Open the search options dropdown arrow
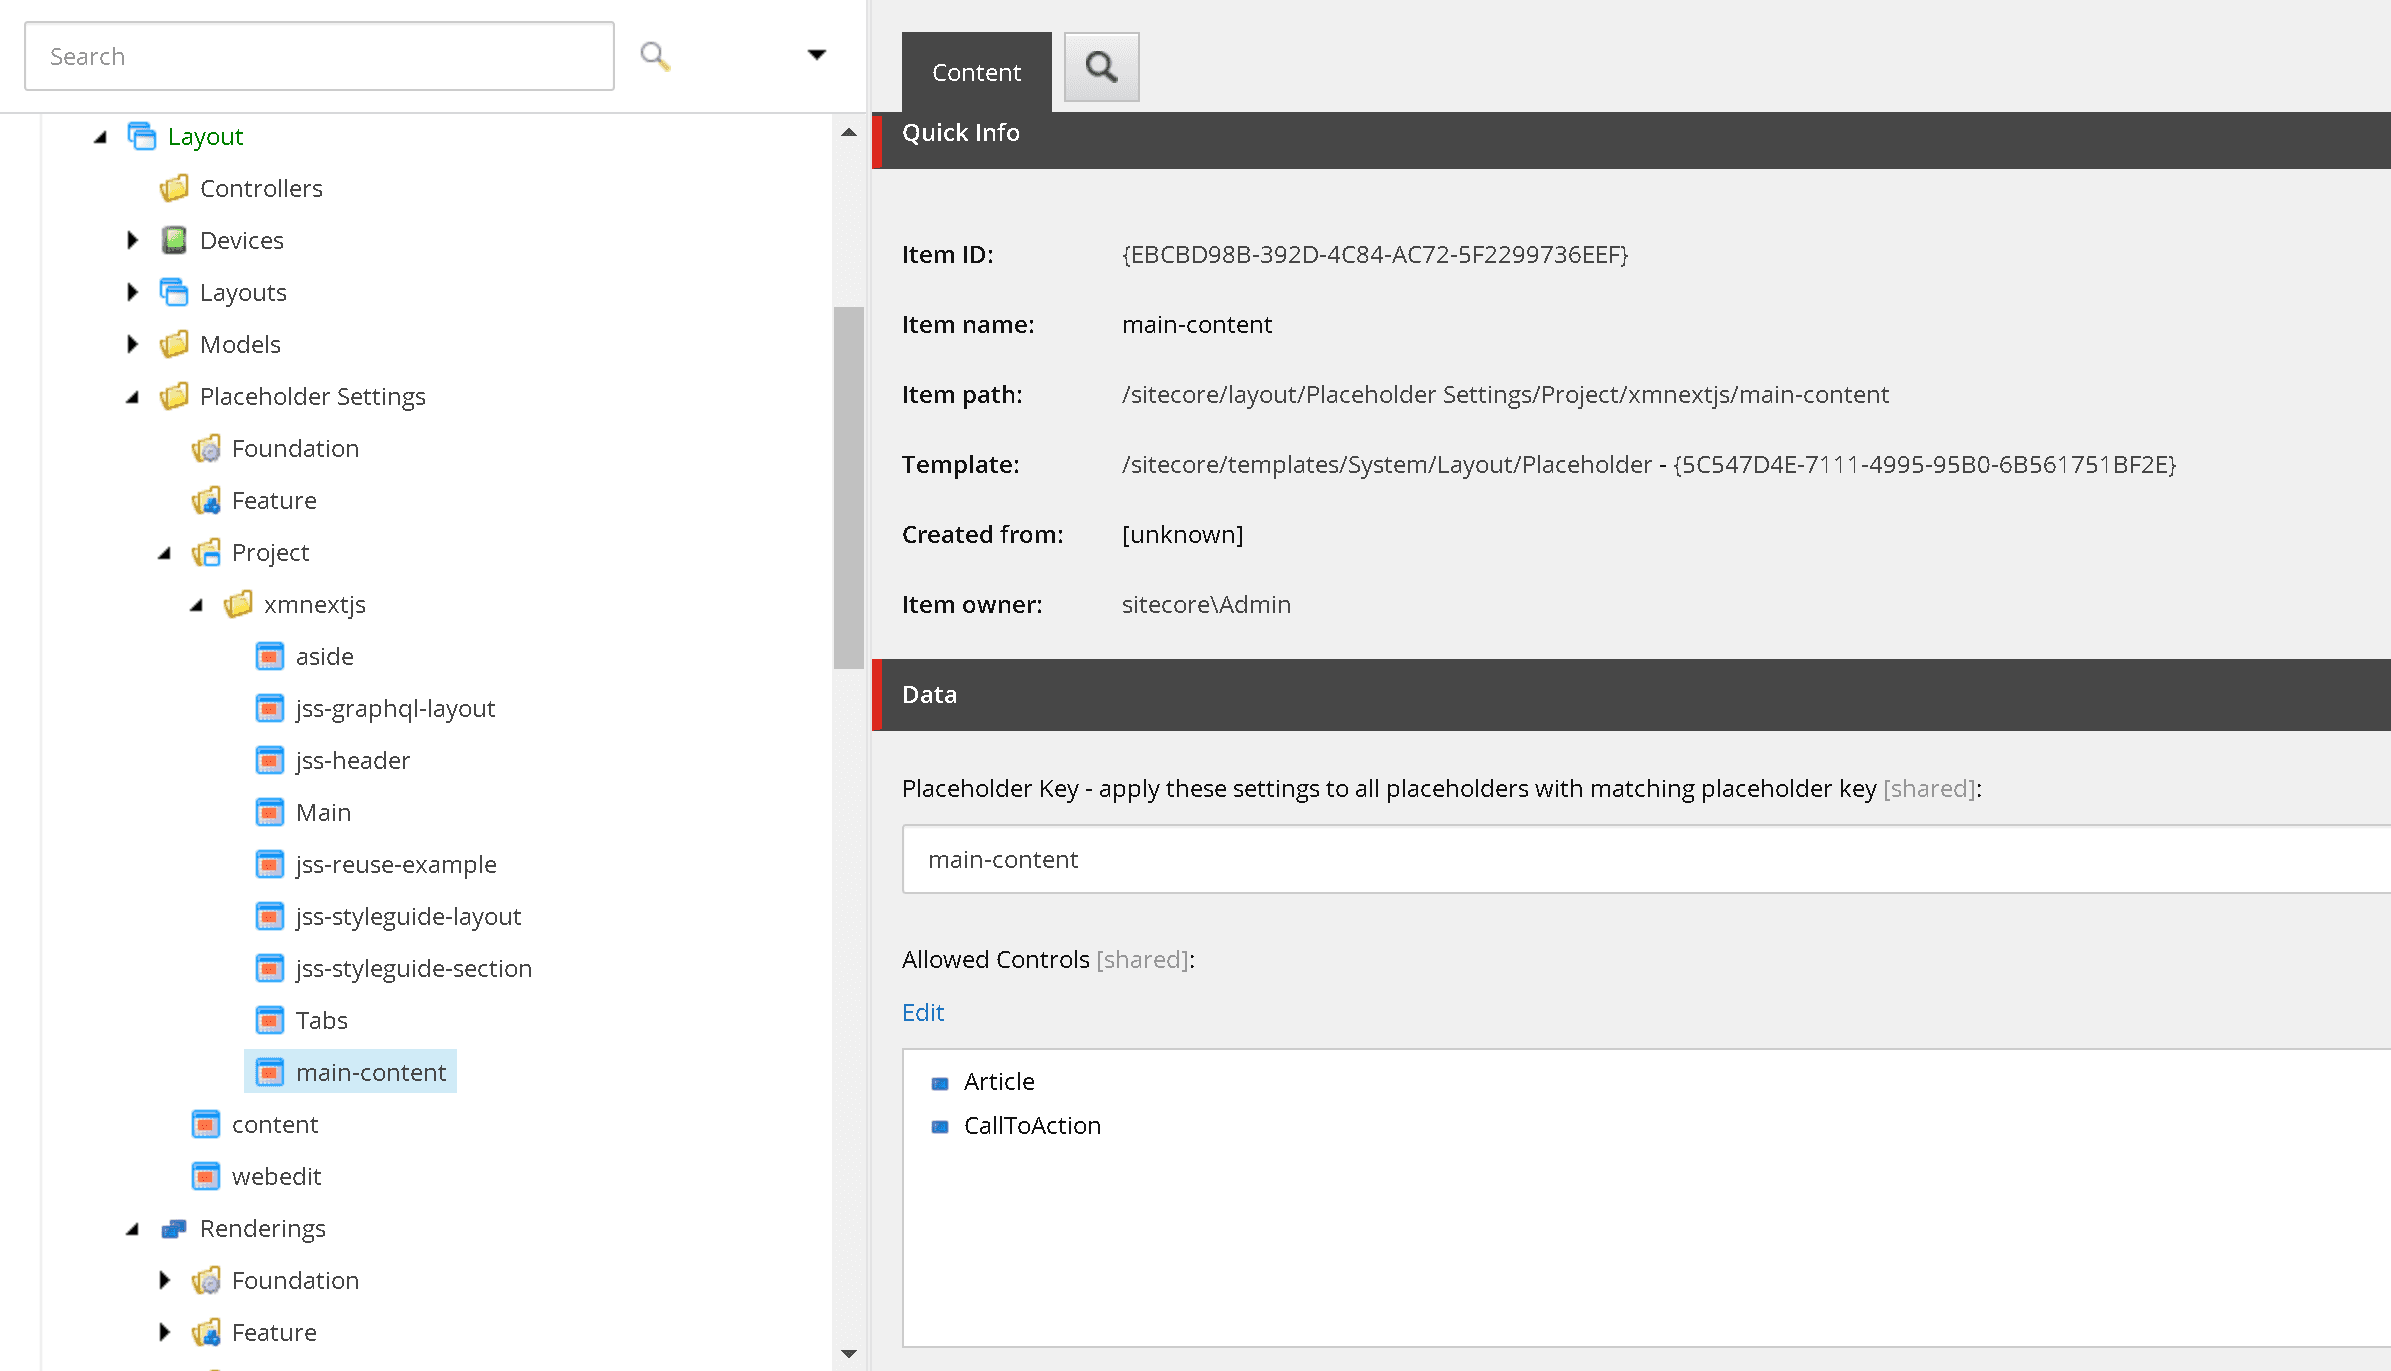The width and height of the screenshot is (2391, 1371). pyautogui.click(x=816, y=54)
